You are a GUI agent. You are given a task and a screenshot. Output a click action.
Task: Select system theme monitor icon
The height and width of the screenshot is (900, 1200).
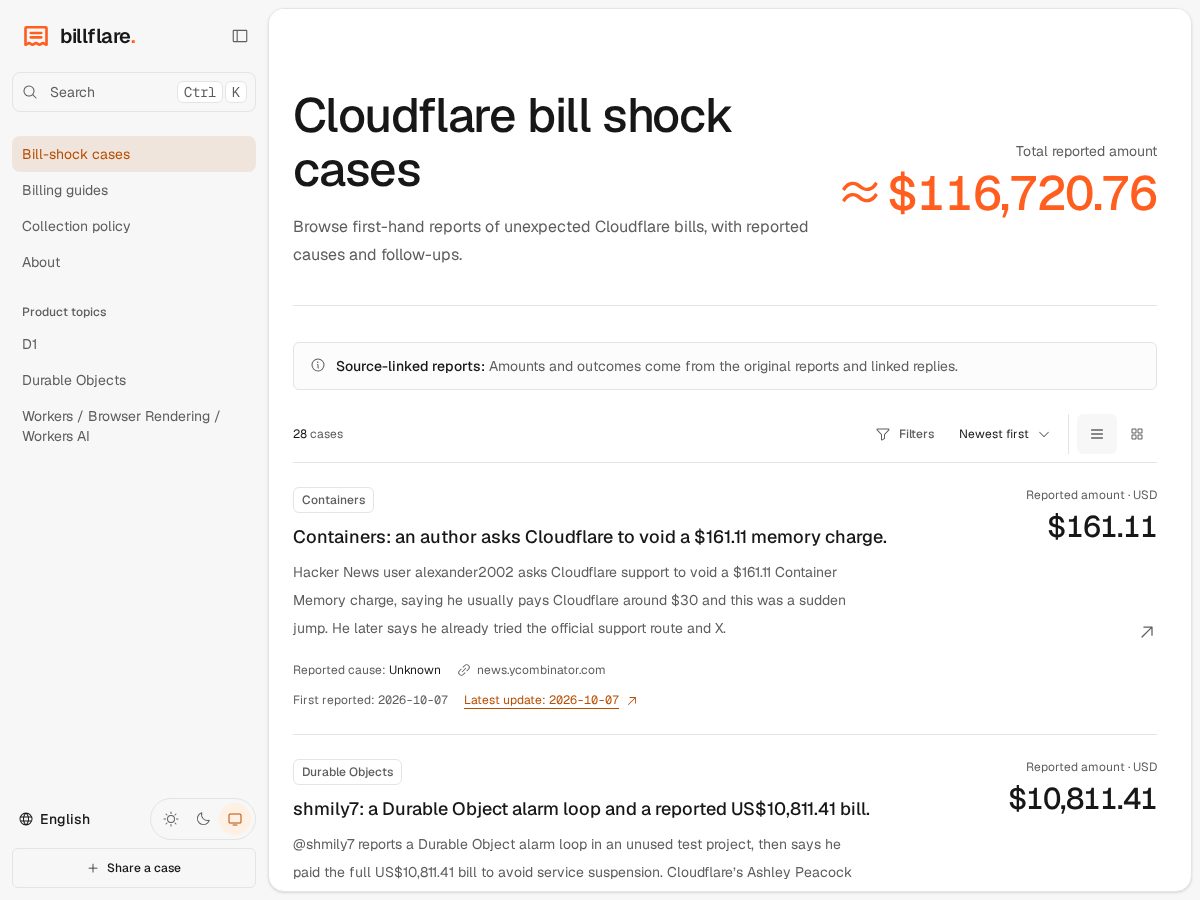[x=235, y=819]
